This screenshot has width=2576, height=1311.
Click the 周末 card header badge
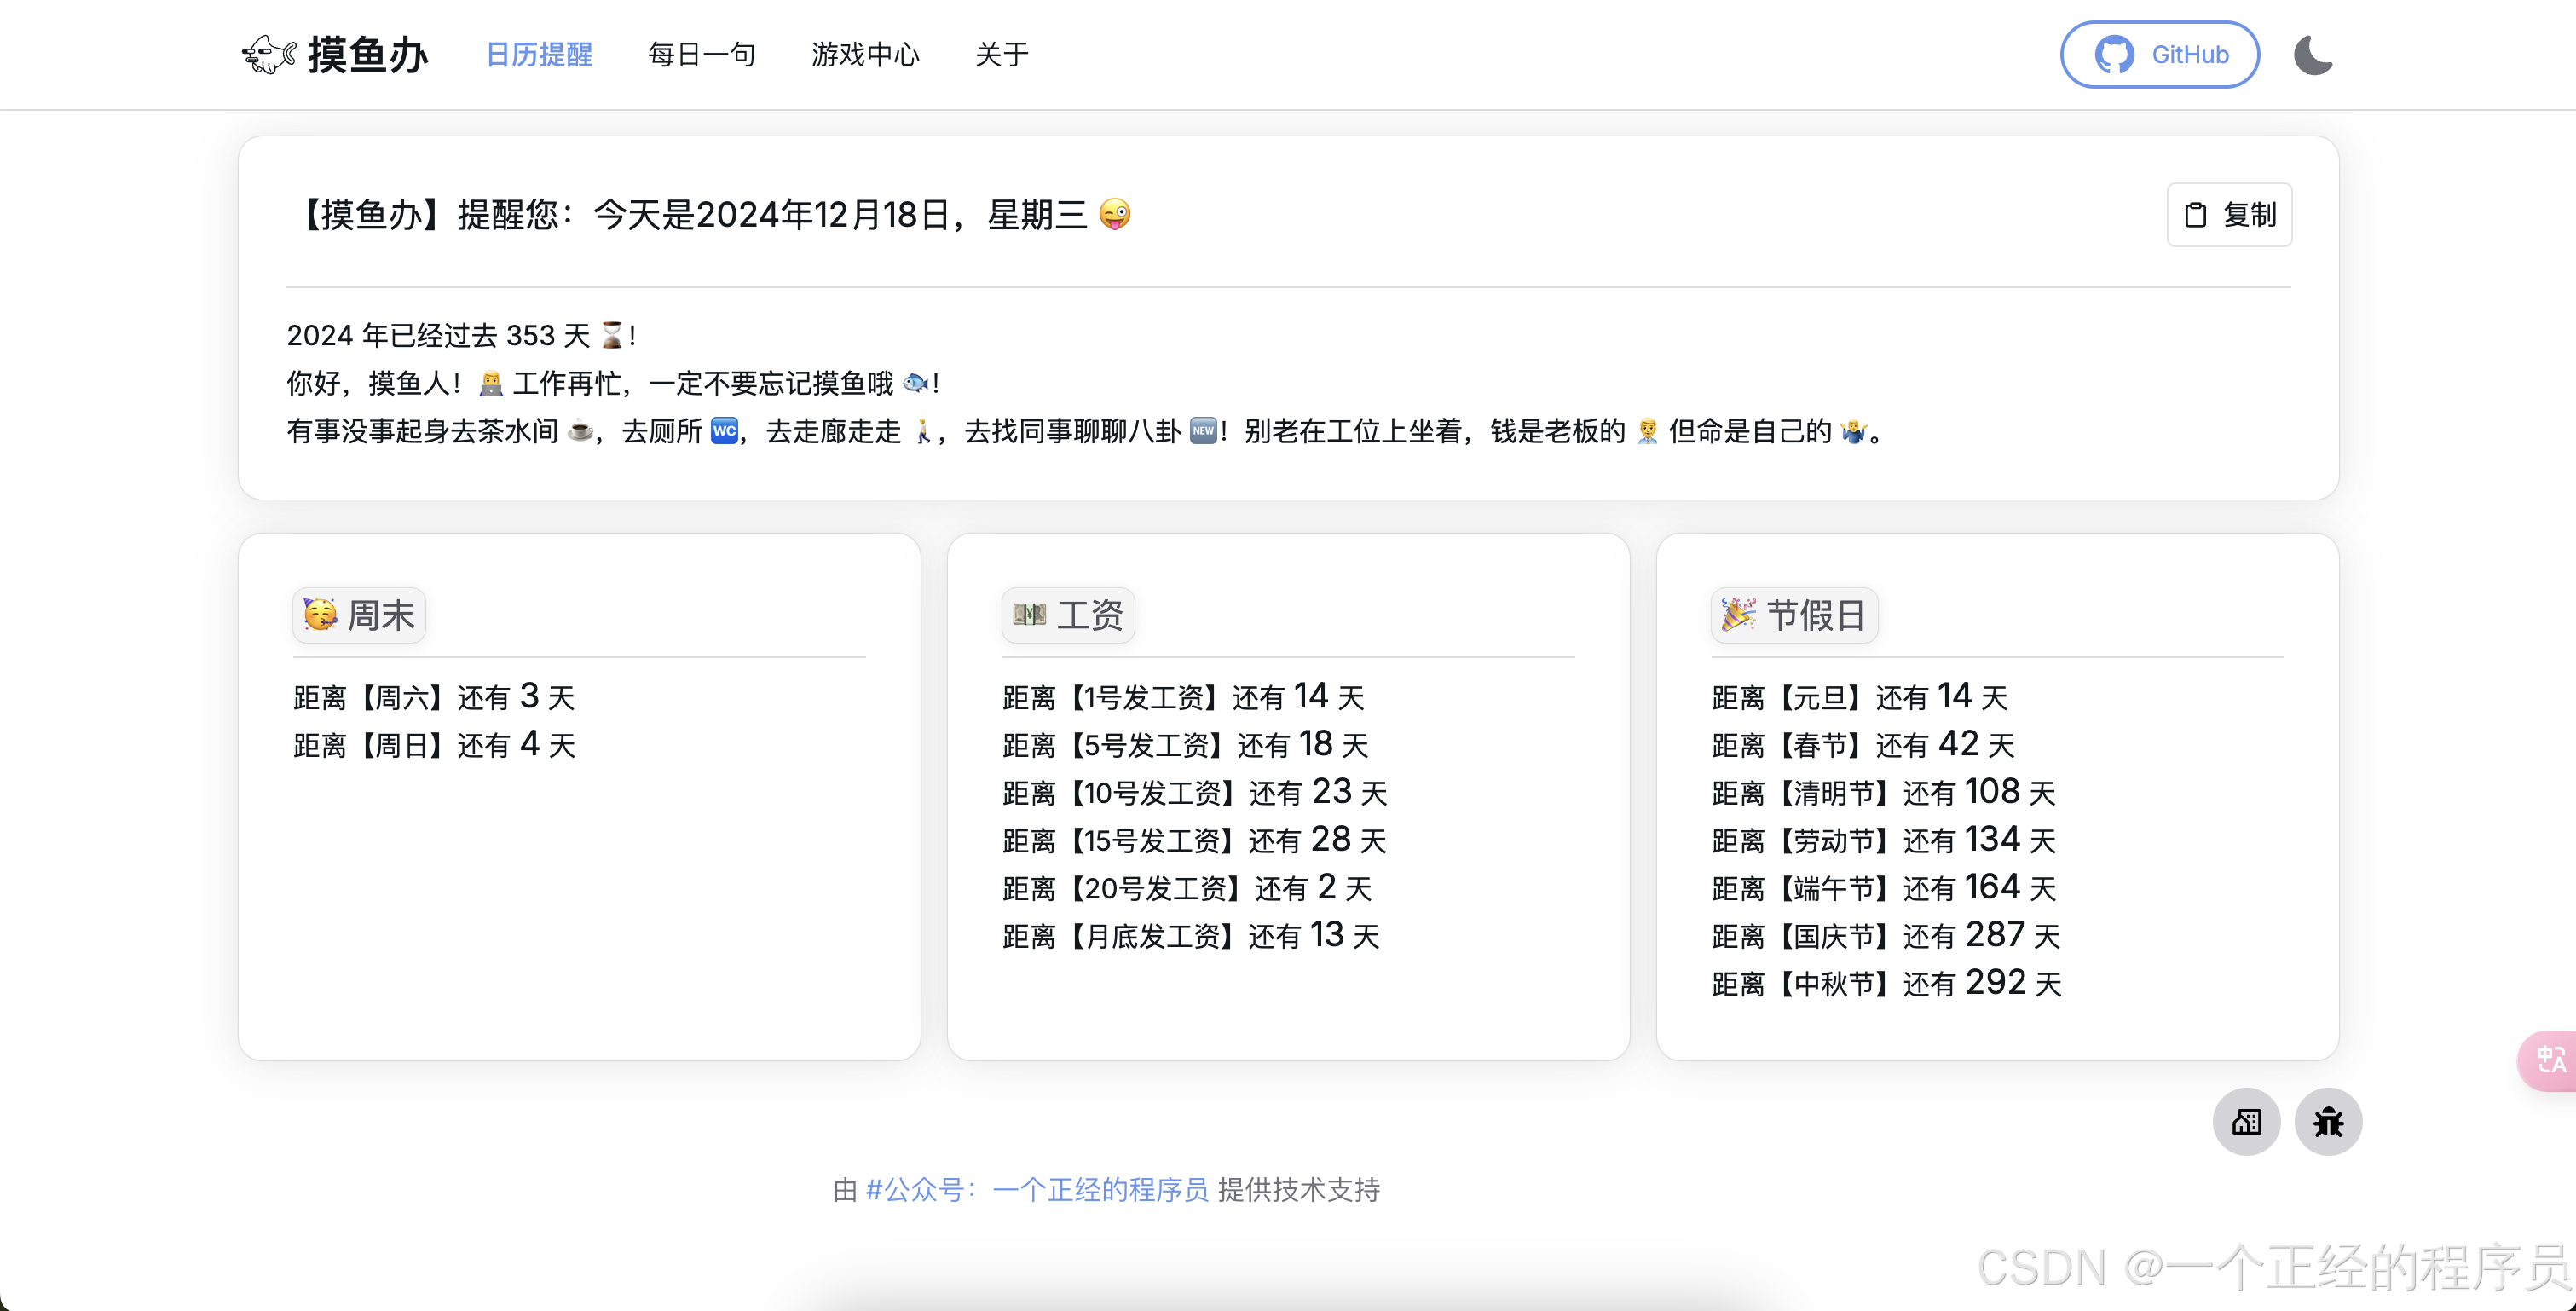[359, 615]
